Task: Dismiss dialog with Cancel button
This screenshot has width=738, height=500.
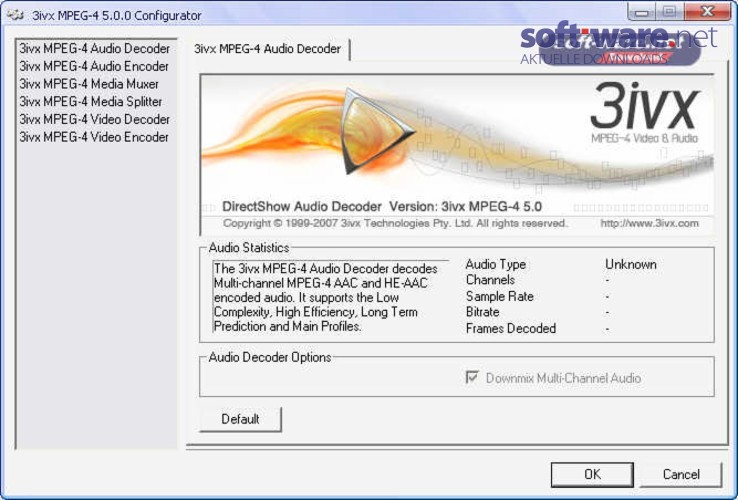Action: [x=681, y=474]
